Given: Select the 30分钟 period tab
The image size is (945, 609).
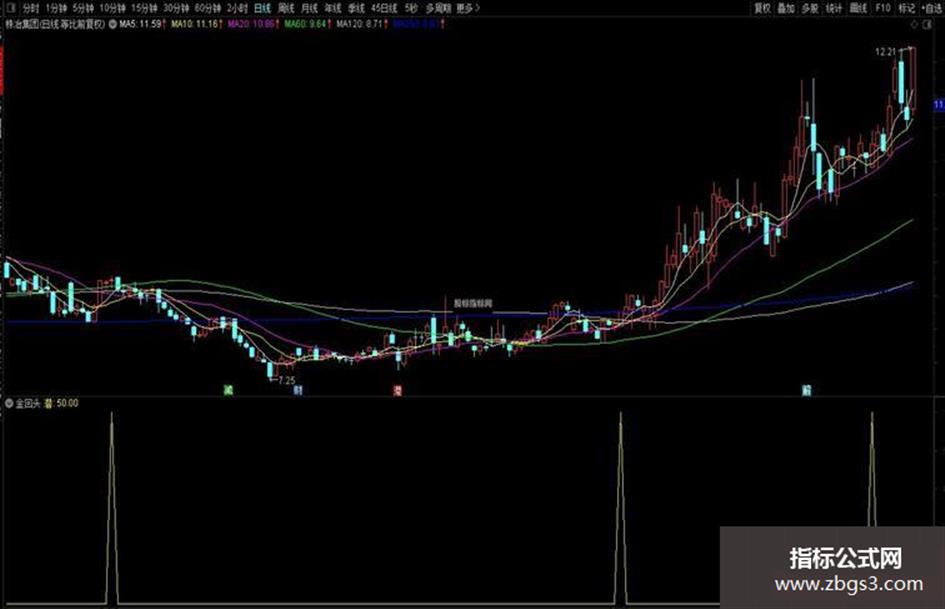Looking at the screenshot, I should (176, 8).
